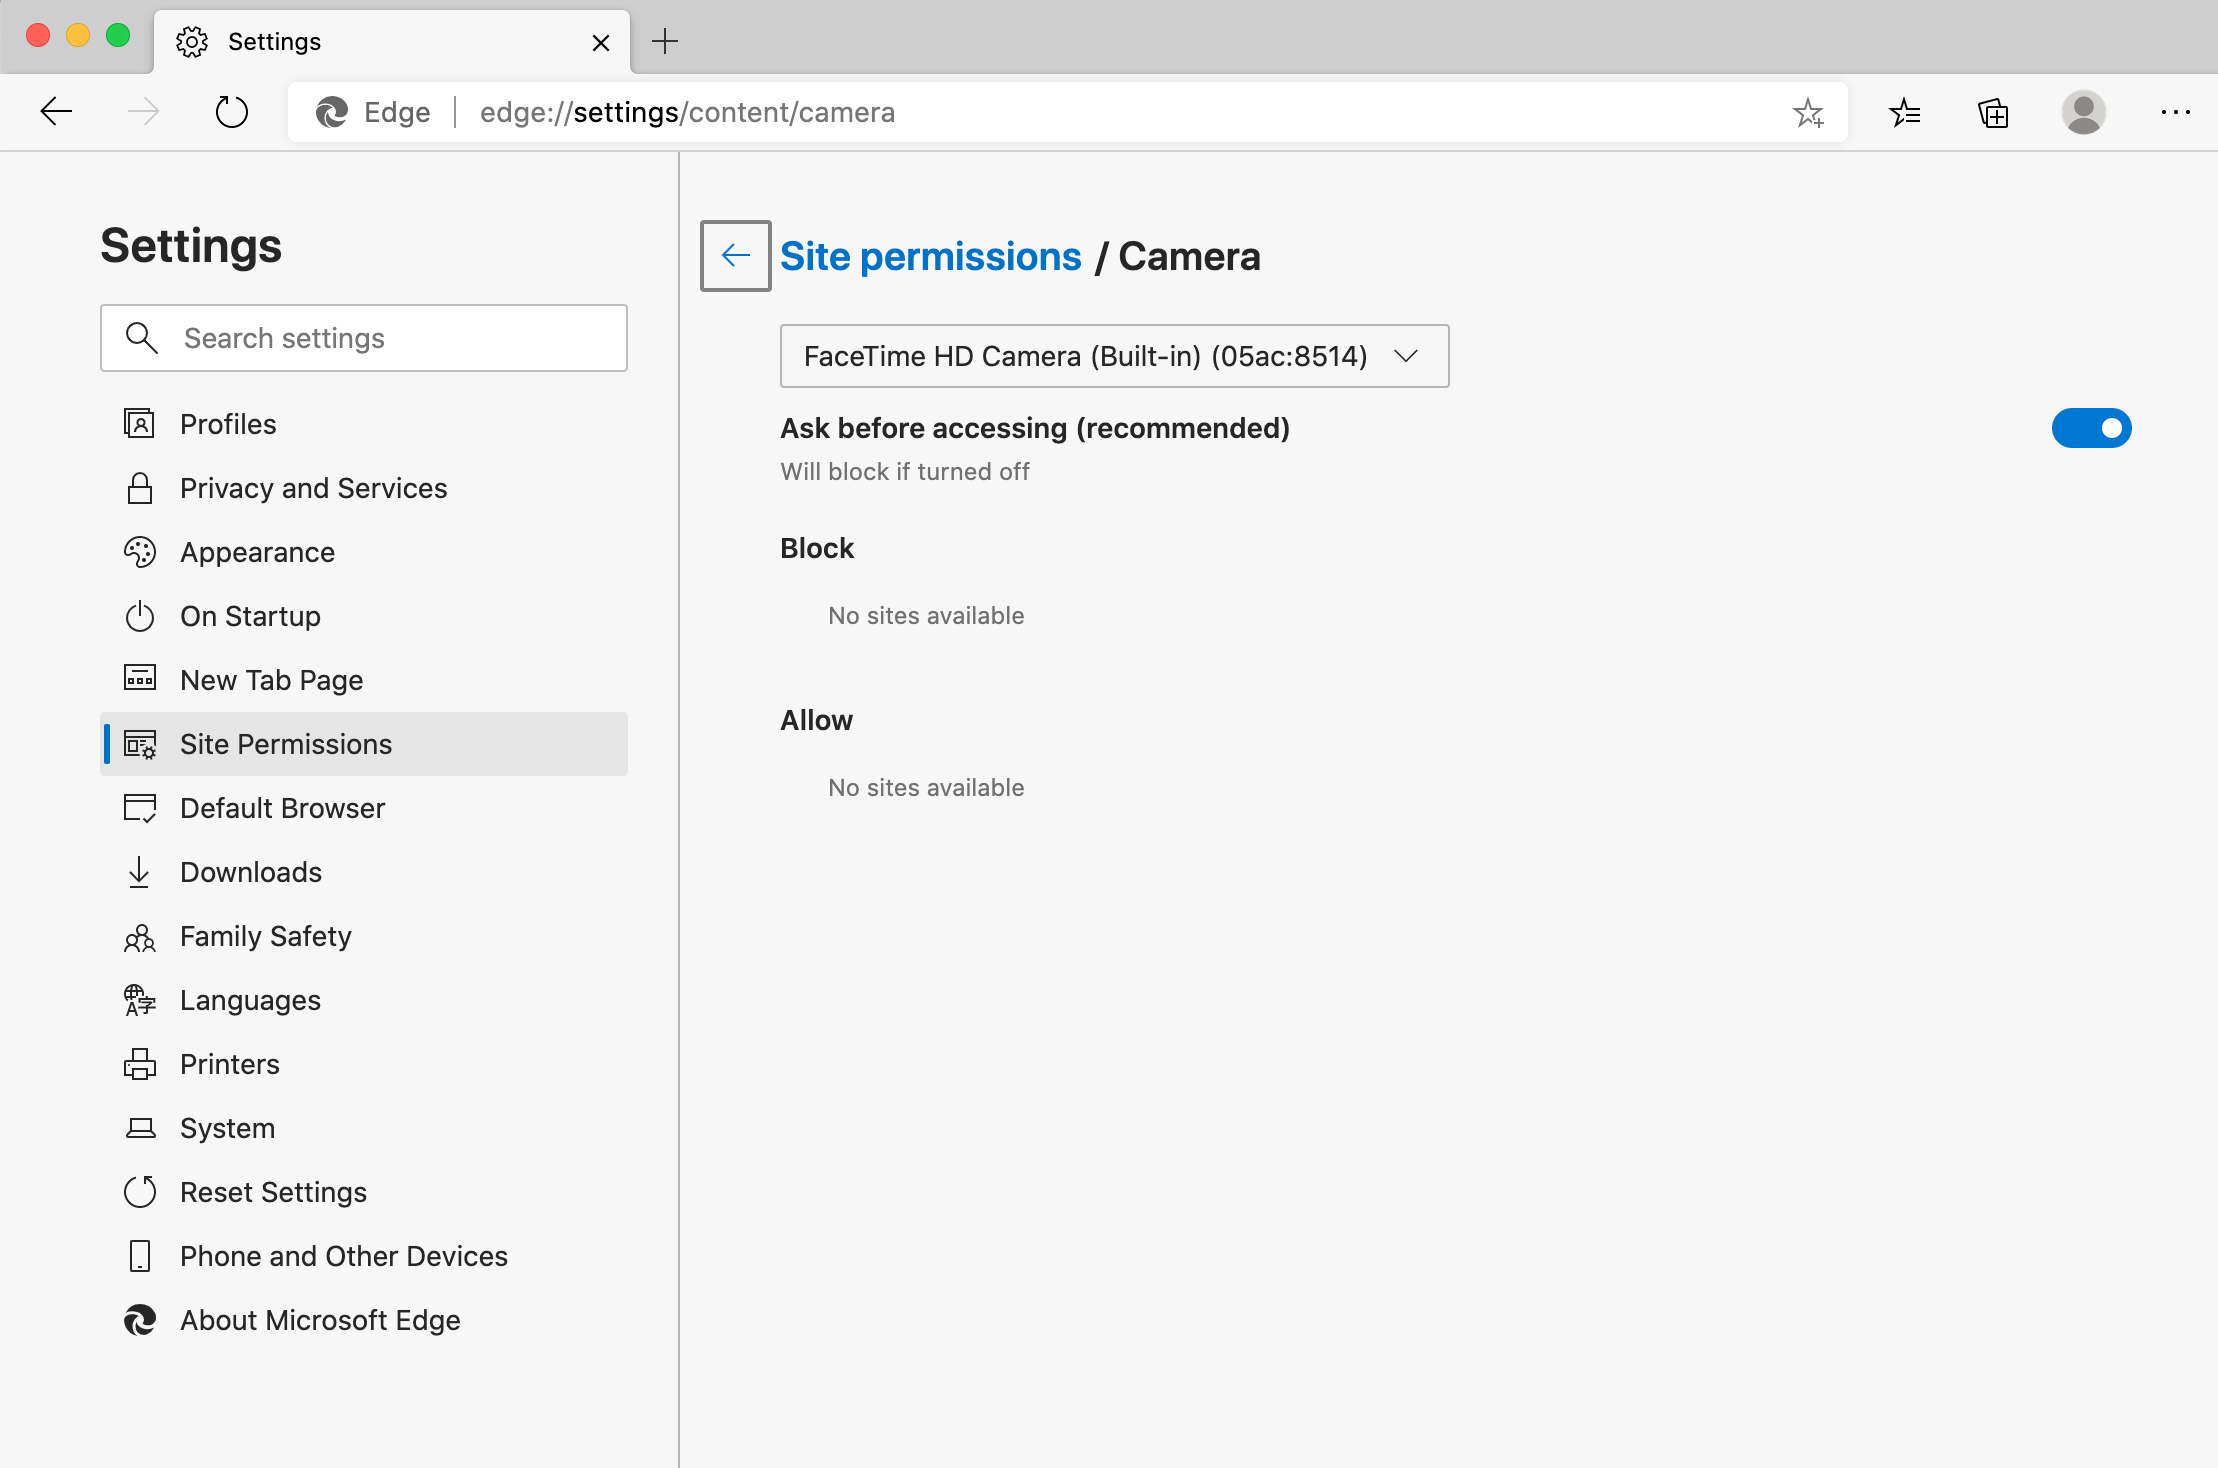Viewport: 2218px width, 1468px height.
Task: Expand the FaceTime HD Camera dropdown
Action: 1114,356
